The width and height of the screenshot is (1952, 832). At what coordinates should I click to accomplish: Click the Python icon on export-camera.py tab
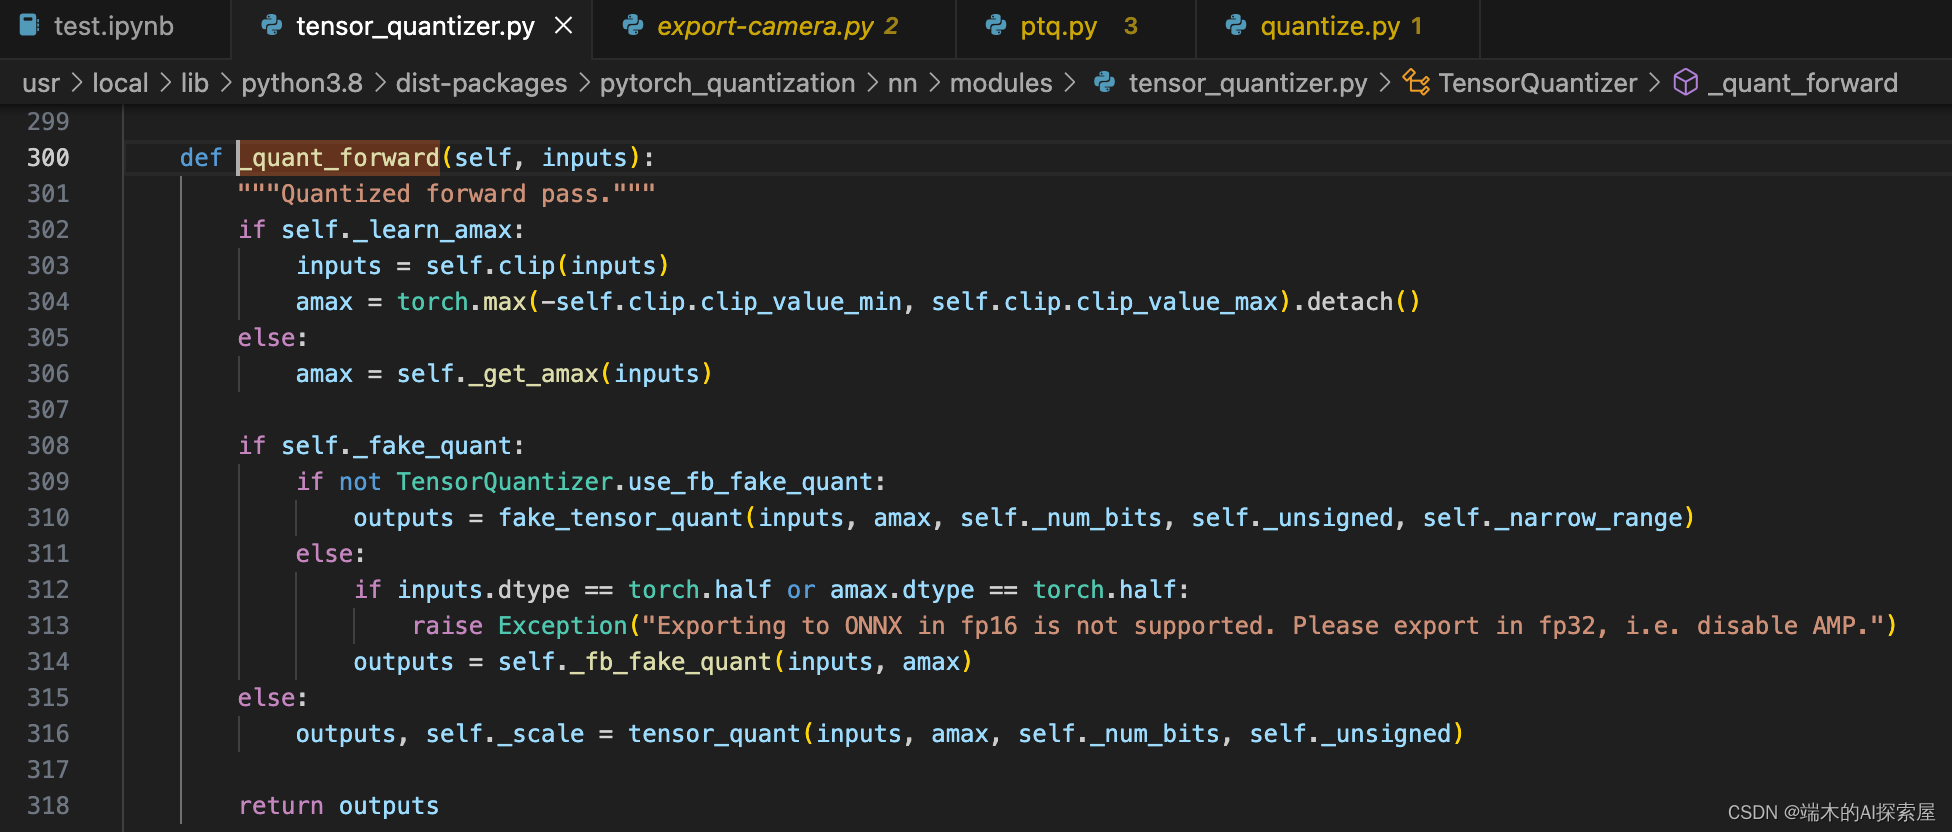tap(632, 25)
